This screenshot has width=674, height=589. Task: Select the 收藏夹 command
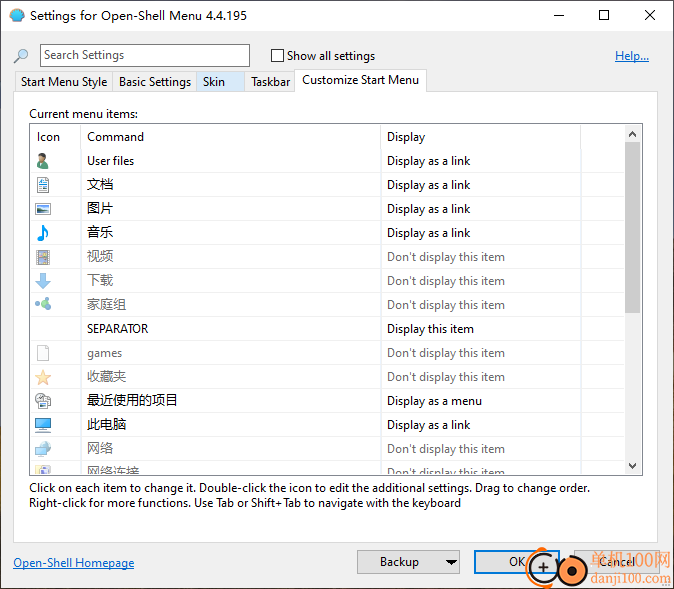[x=107, y=377]
